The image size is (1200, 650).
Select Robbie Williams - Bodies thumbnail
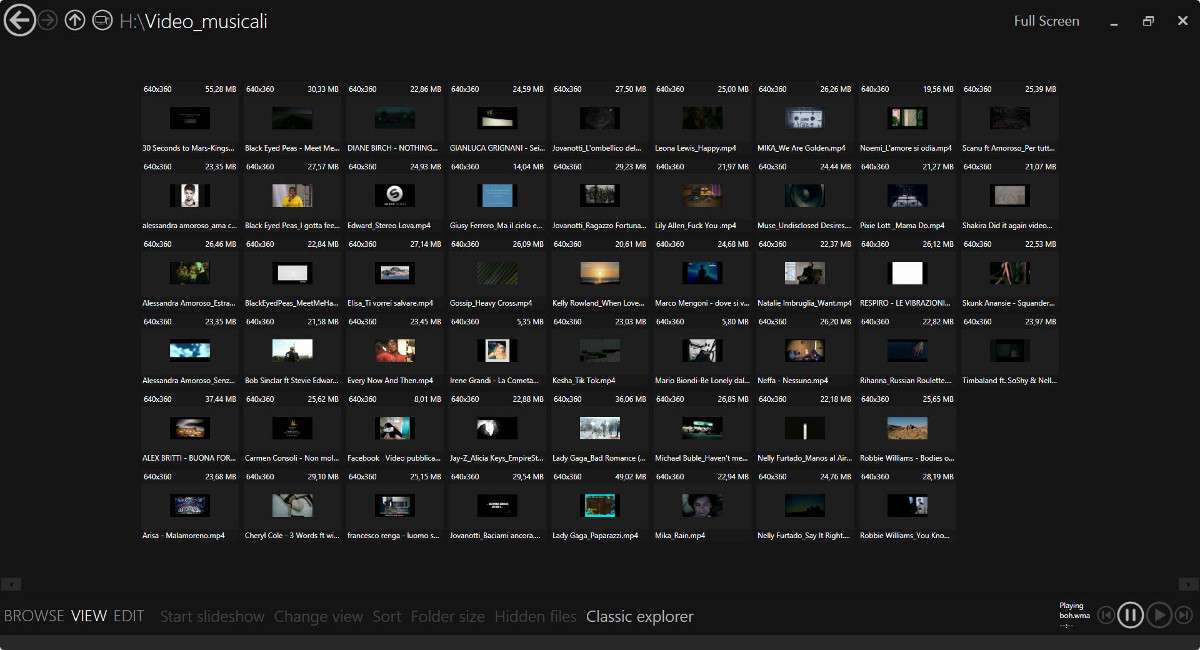(907, 429)
